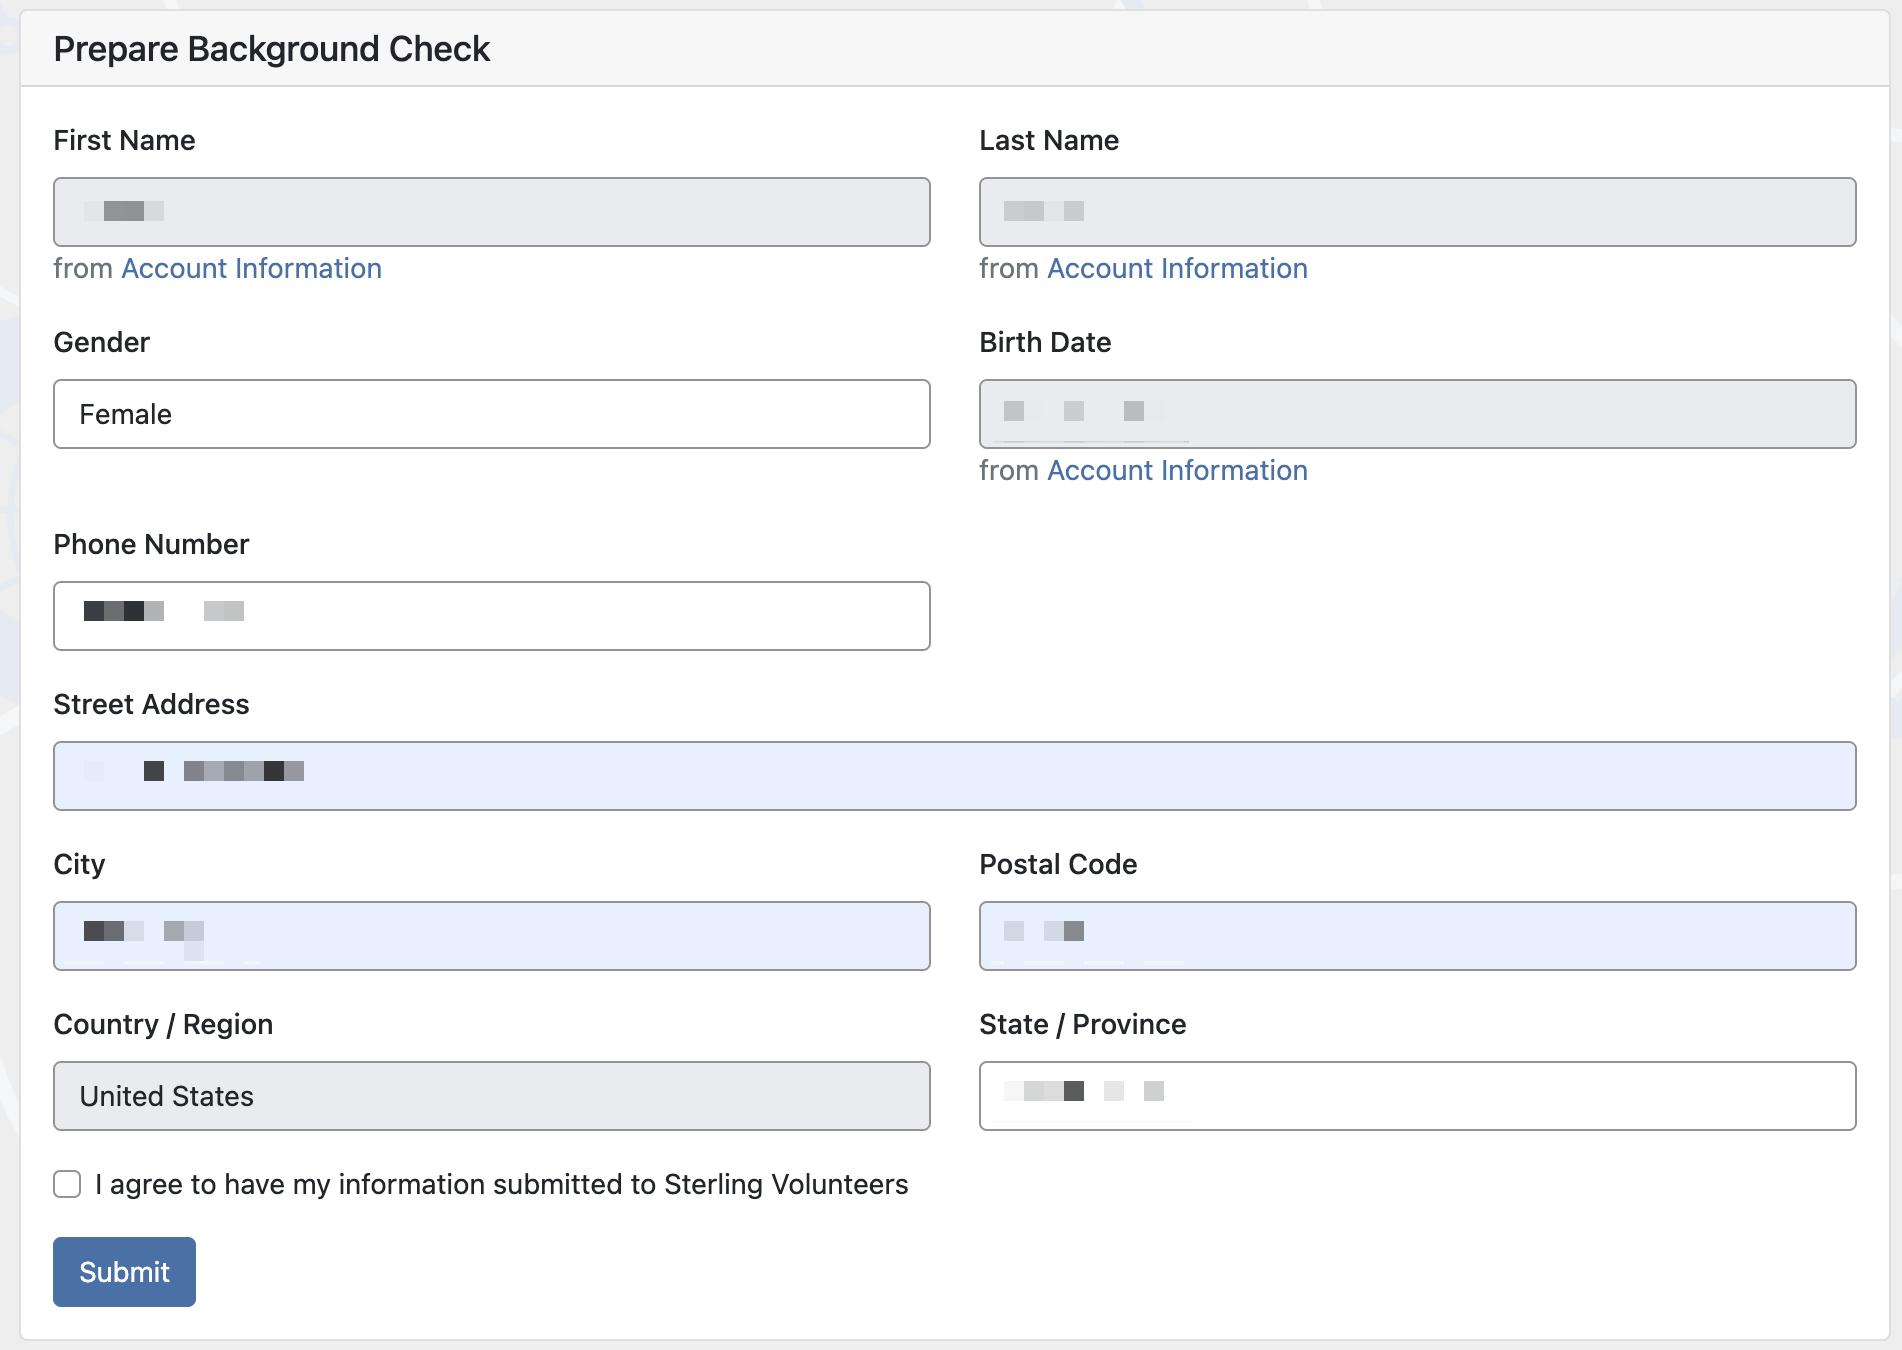Click the Gender label
This screenshot has height=1350, width=1902.
(x=102, y=342)
